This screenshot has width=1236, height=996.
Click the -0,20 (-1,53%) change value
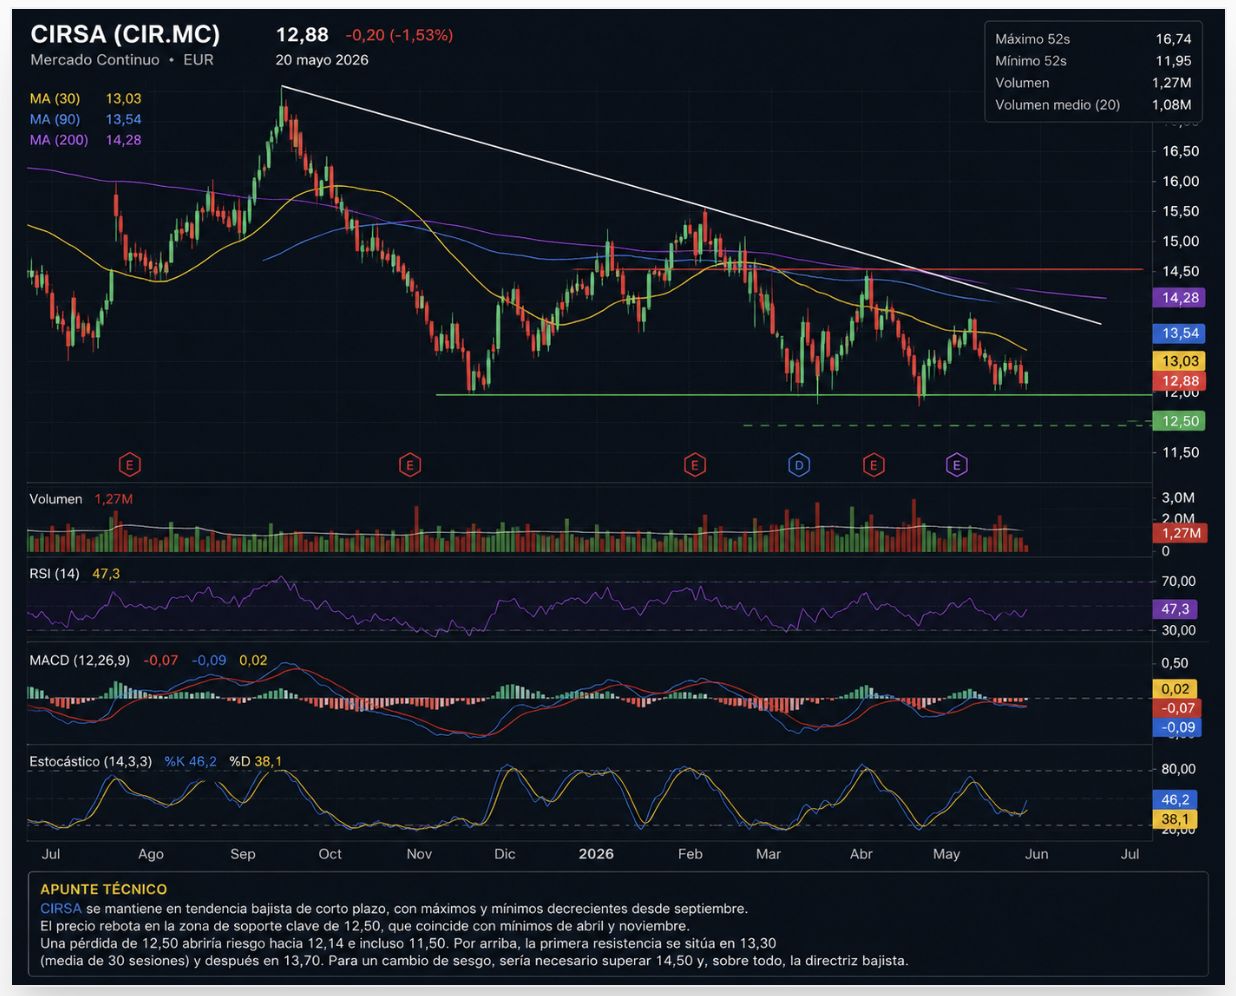[x=399, y=35]
